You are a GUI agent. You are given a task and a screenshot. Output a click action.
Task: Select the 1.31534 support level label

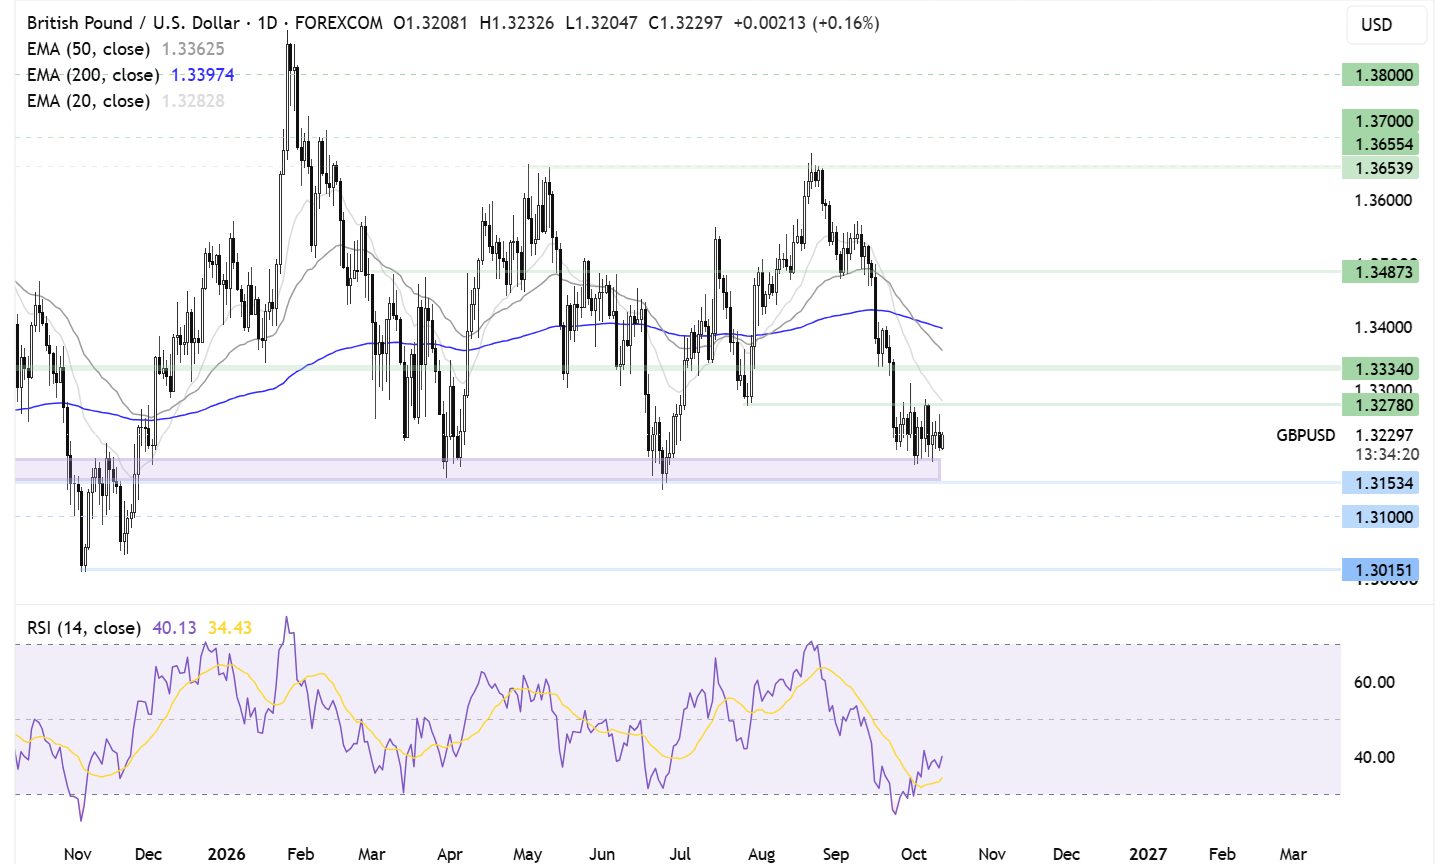pos(1380,483)
